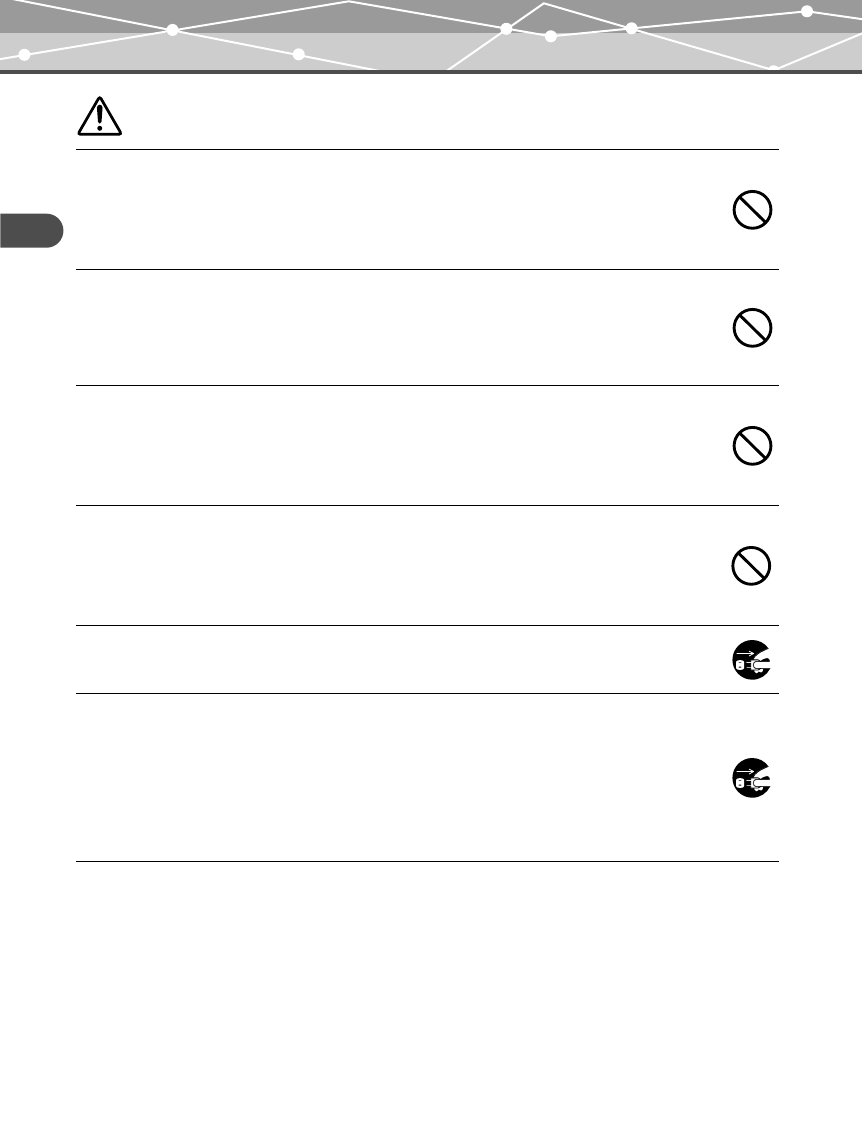Select the topmost prohibition circle icon
Image resolution: width=862 pixels, height=1147 pixels.
tap(752, 210)
